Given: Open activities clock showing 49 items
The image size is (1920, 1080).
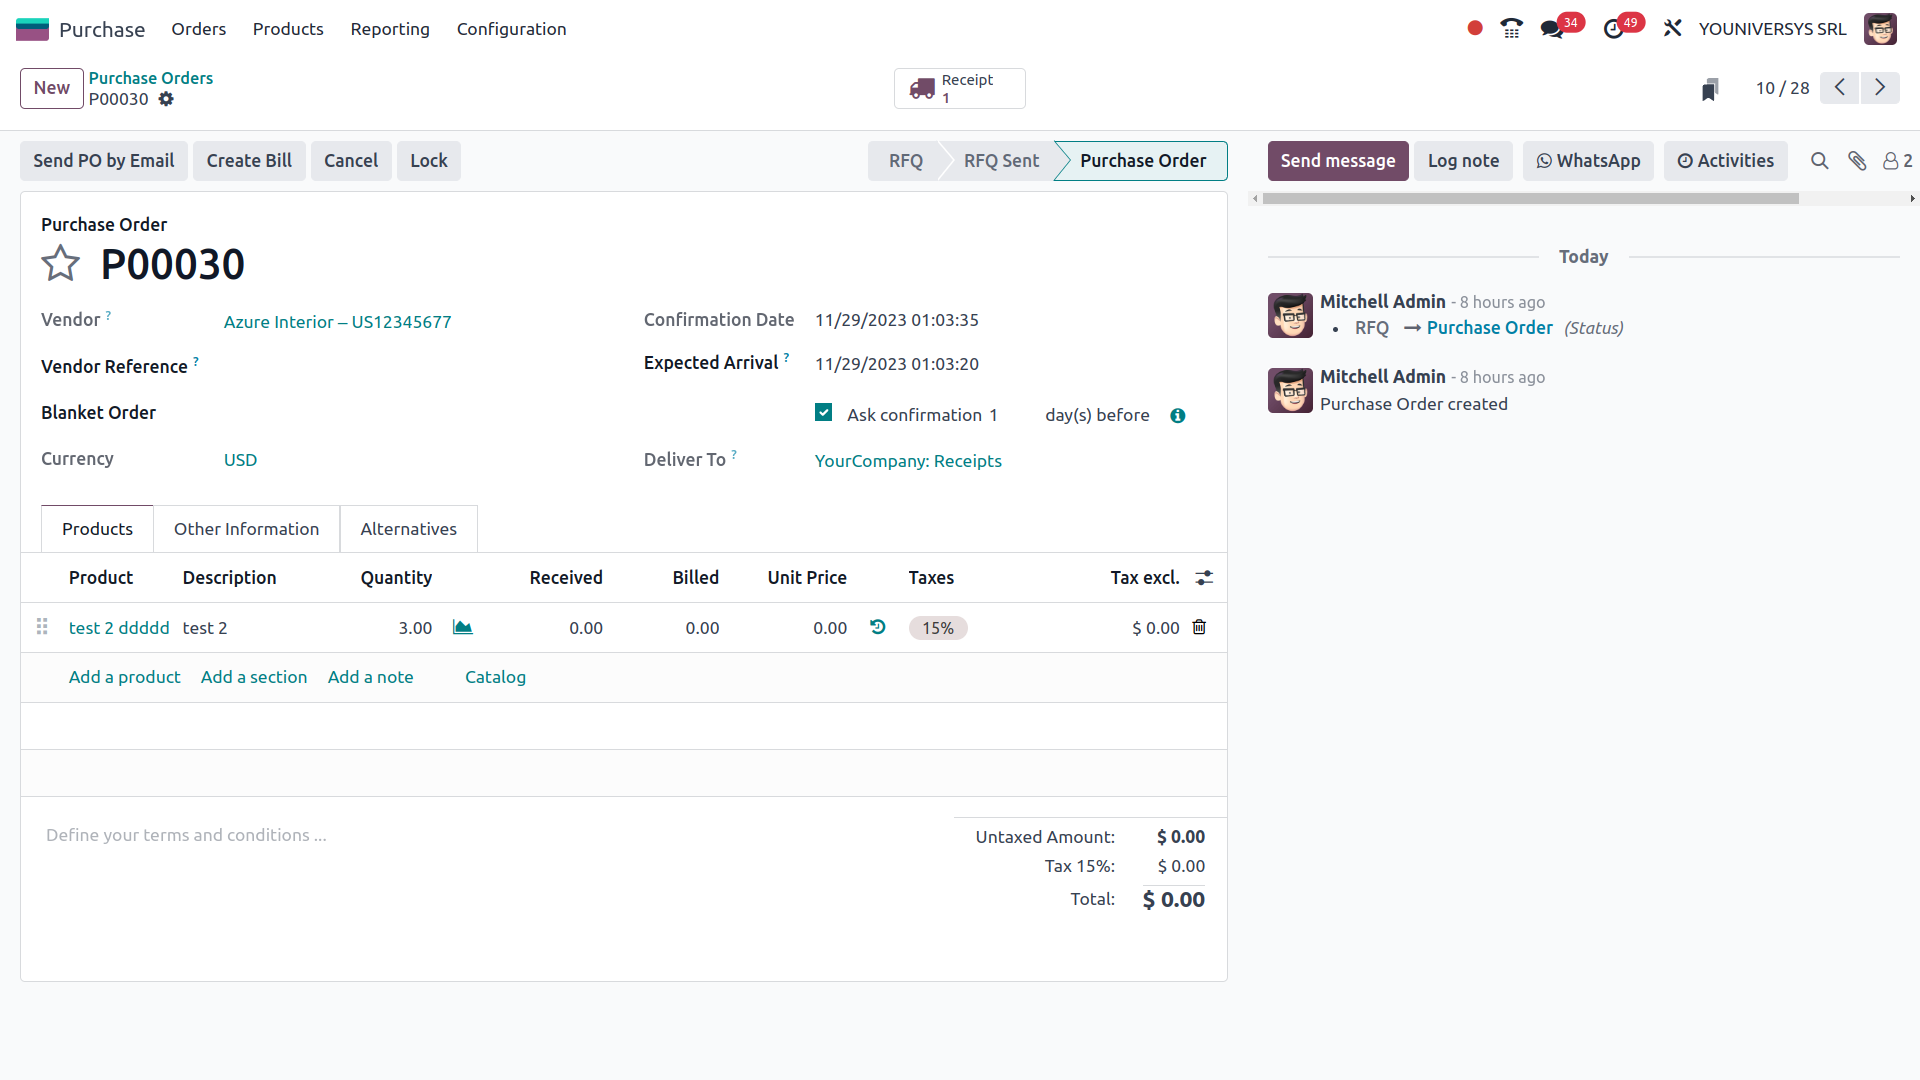Looking at the screenshot, I should [x=1615, y=28].
